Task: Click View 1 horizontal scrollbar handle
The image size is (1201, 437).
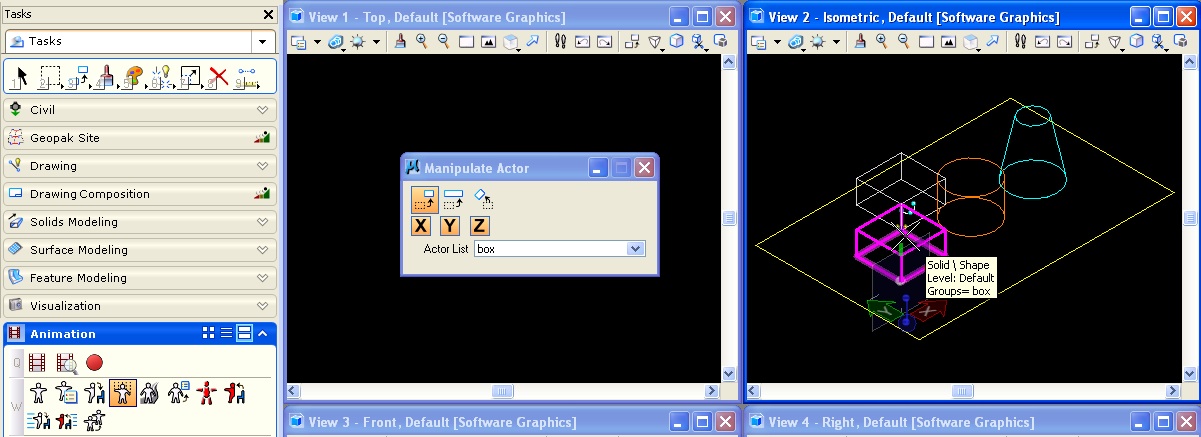Action: point(502,392)
